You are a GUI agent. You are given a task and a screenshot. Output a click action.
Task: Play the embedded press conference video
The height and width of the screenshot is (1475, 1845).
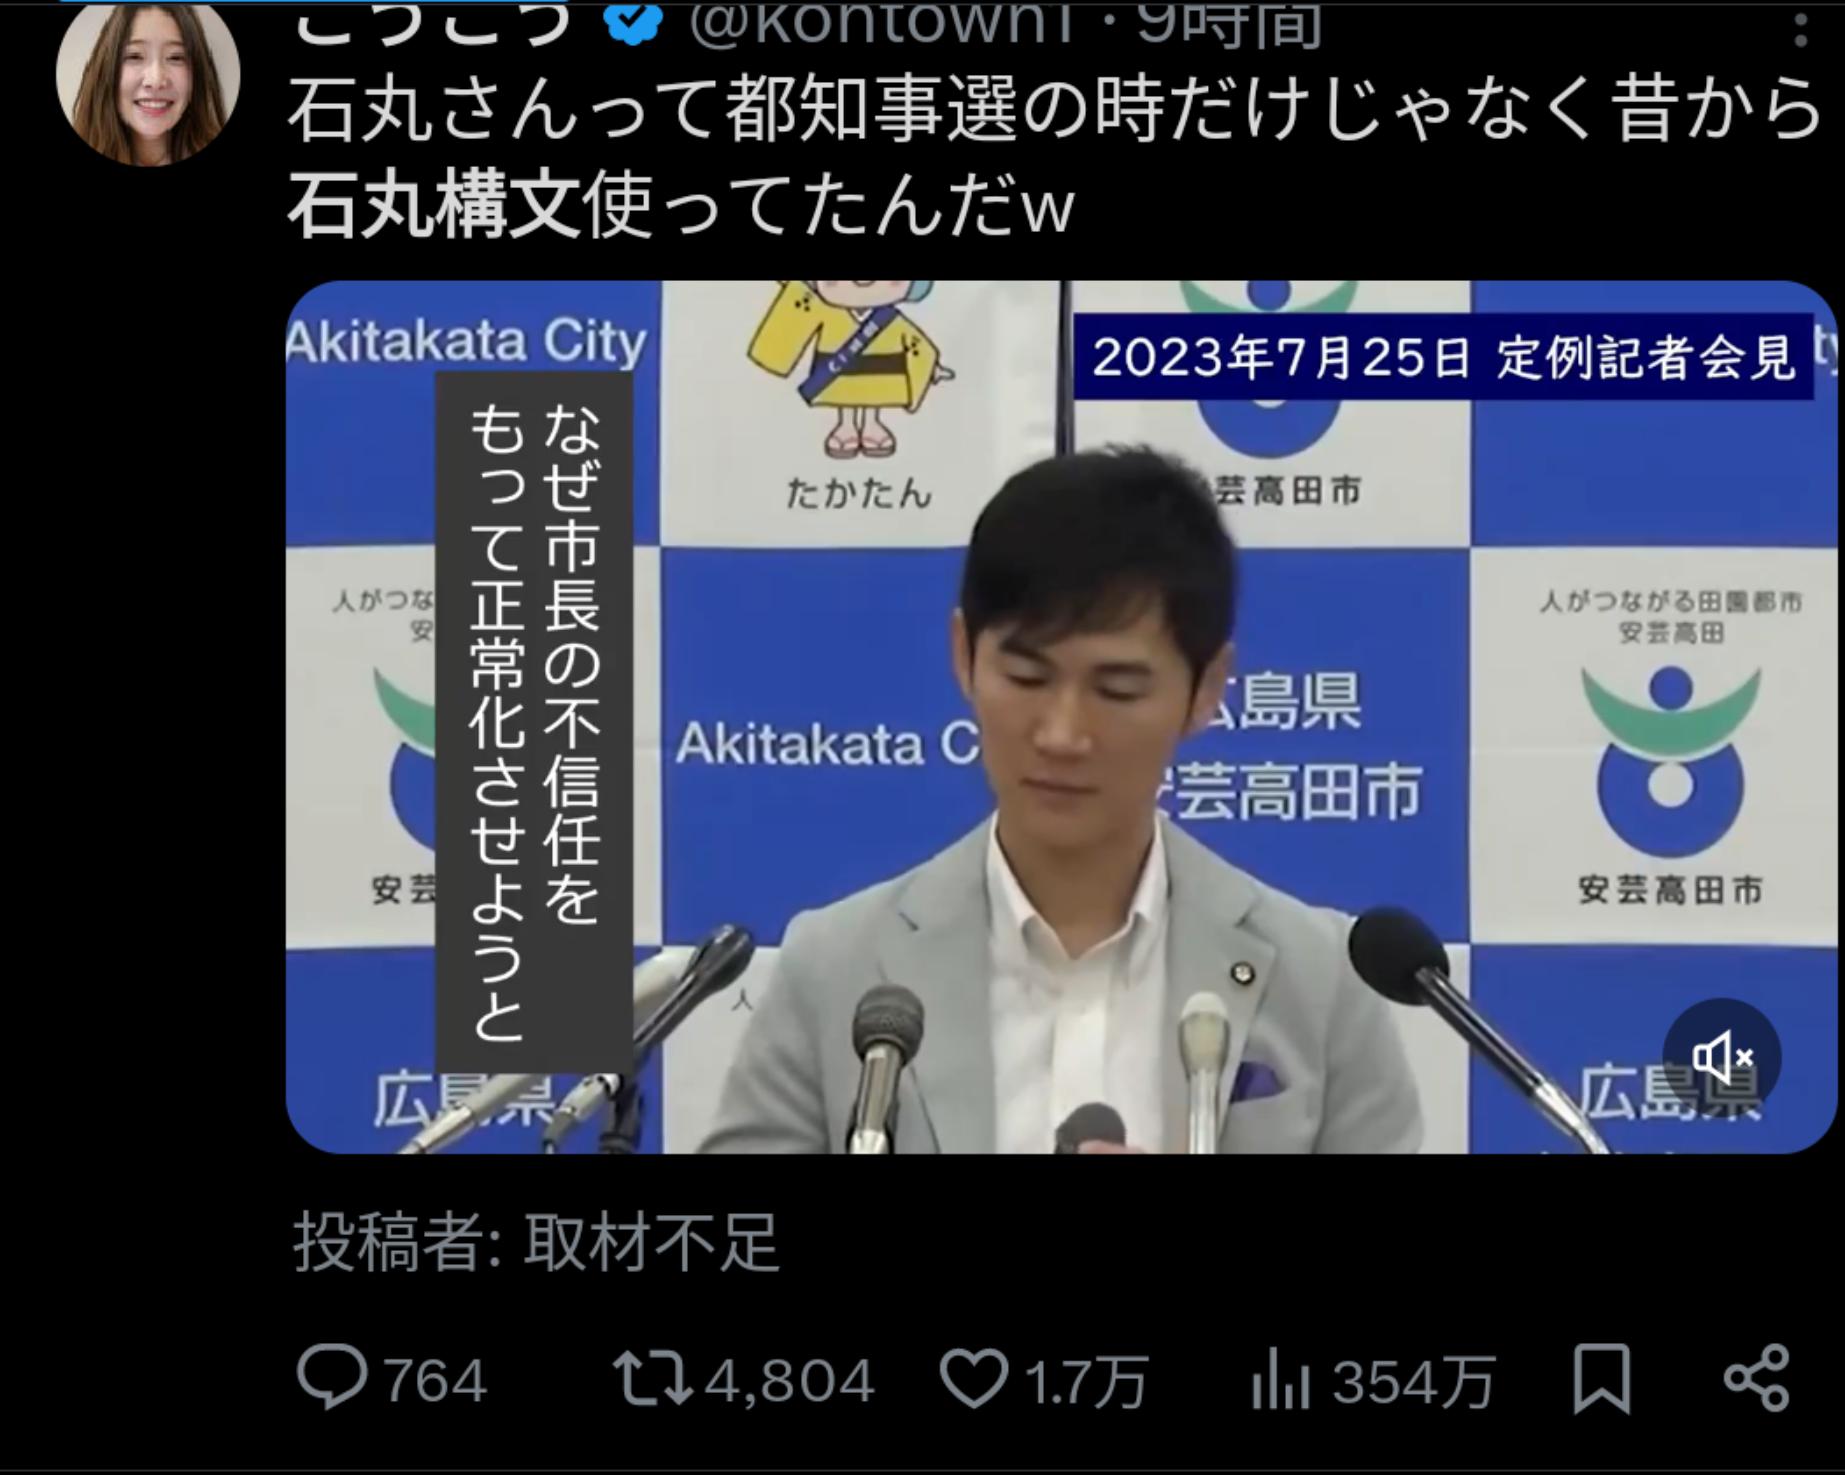click(1060, 717)
